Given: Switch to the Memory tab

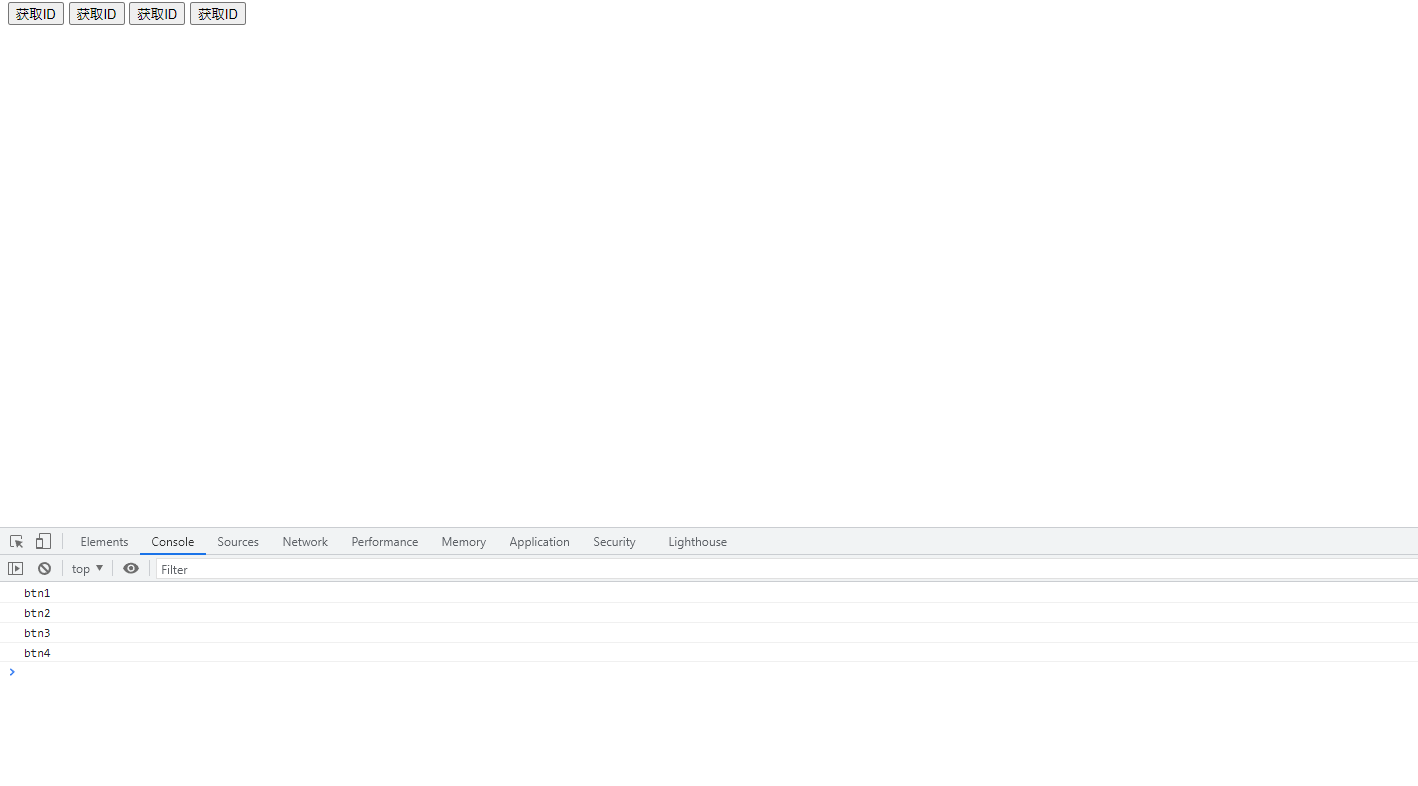Looking at the screenshot, I should click(464, 541).
